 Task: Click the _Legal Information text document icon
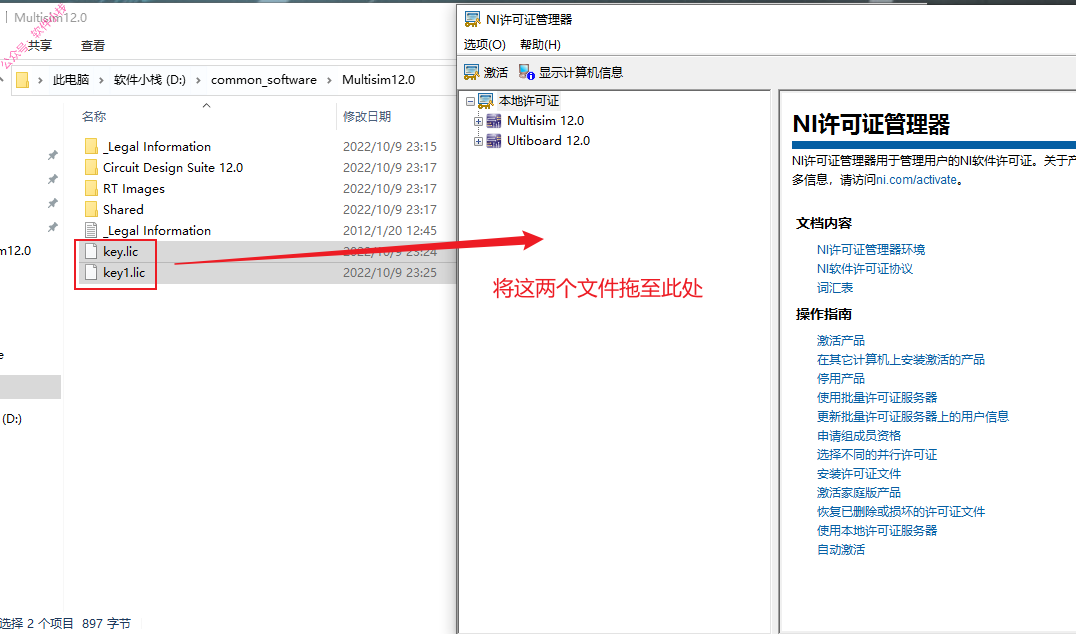point(91,231)
